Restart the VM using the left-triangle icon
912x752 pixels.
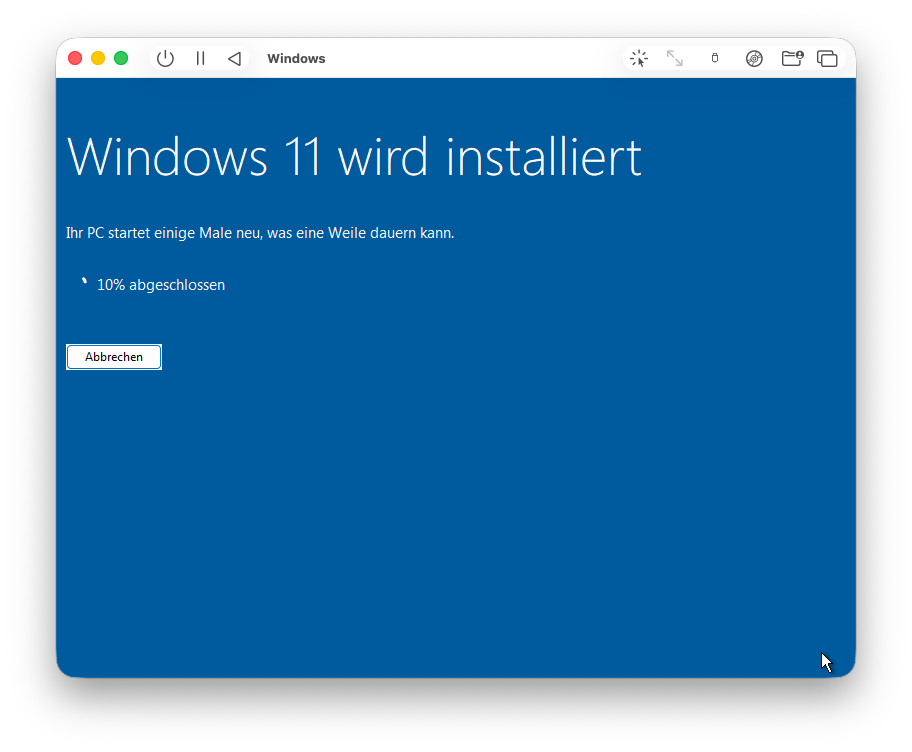(234, 59)
